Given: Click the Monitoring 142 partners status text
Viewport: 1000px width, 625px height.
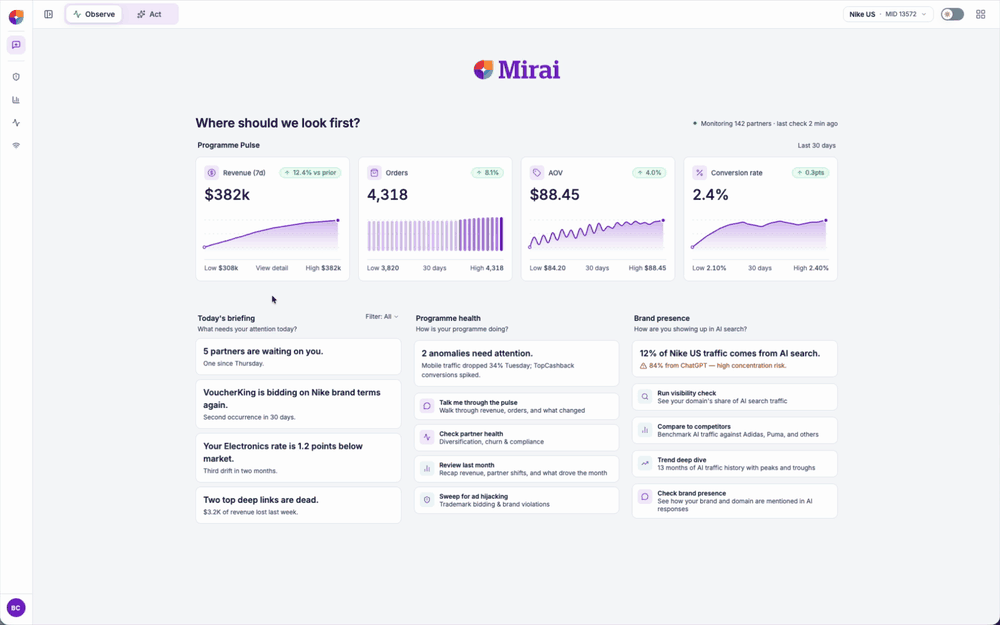Looking at the screenshot, I should [769, 124].
